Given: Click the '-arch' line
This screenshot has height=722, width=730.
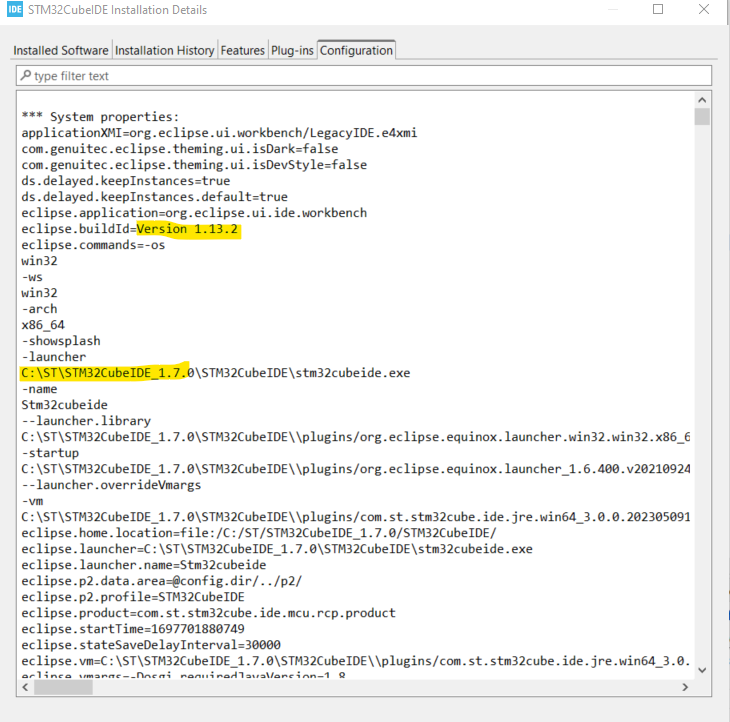Looking at the screenshot, I should pyautogui.click(x=39, y=309).
